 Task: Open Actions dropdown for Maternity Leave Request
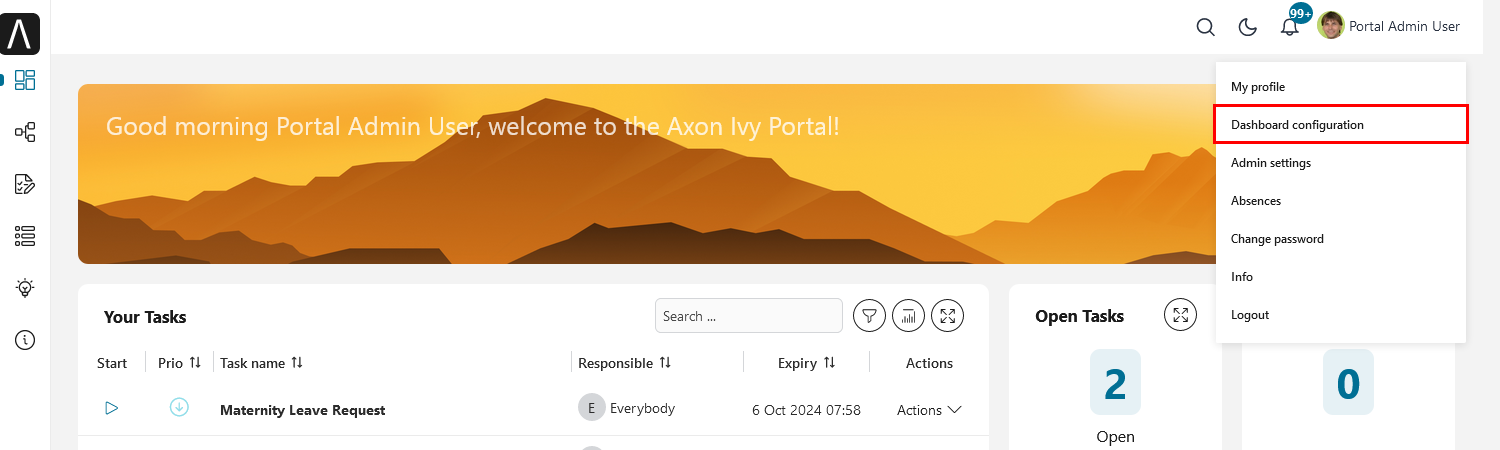pos(929,410)
